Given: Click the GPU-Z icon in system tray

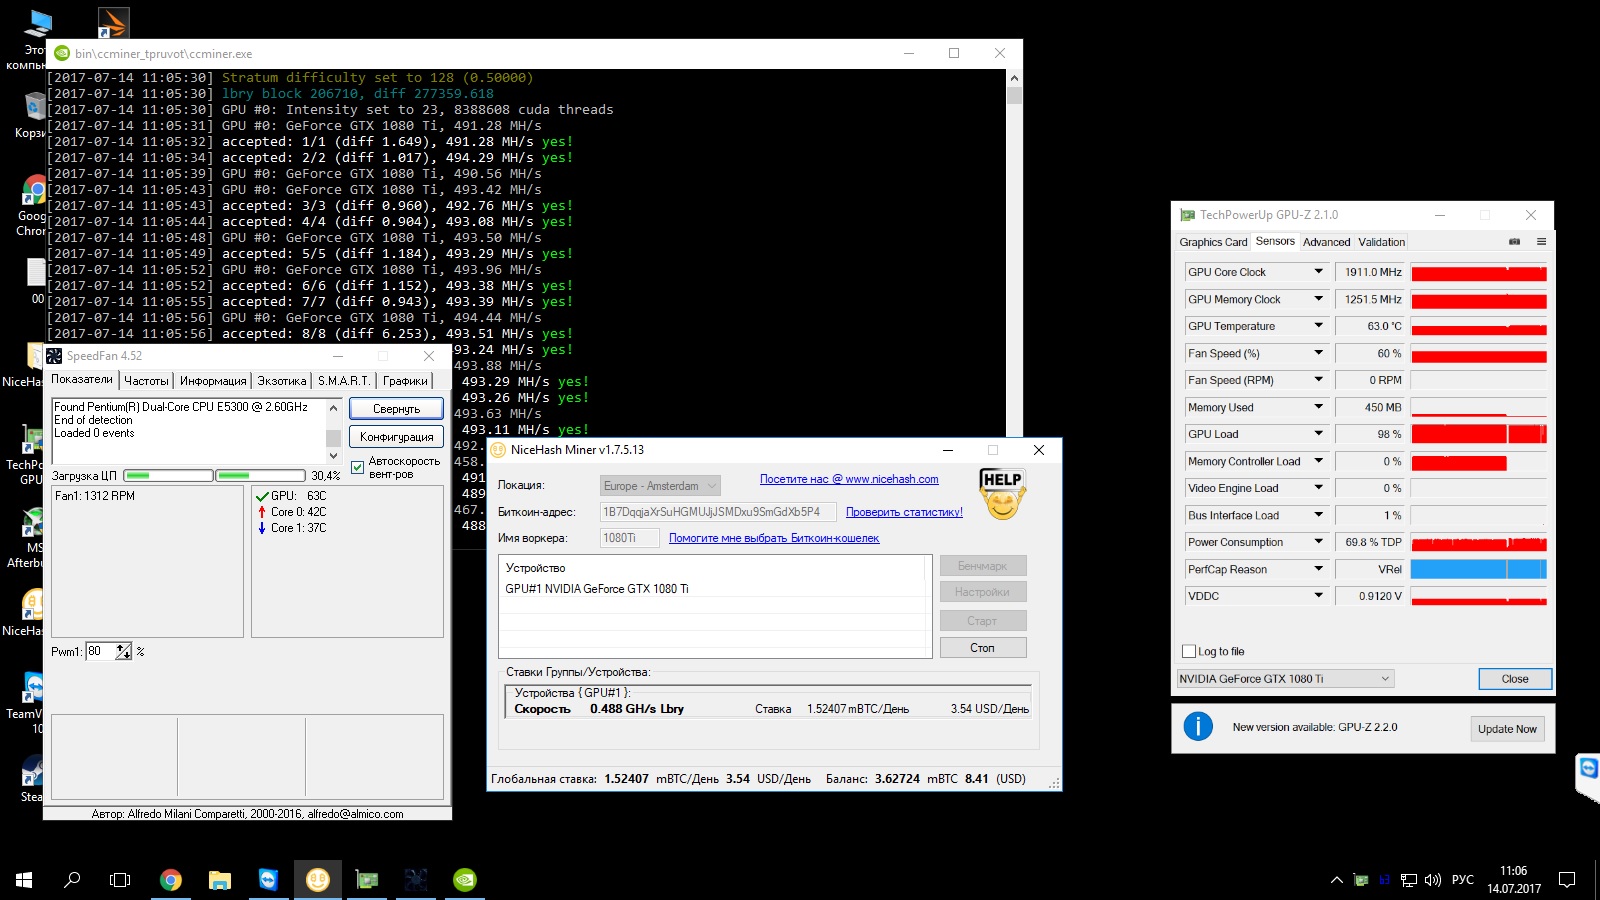Looking at the screenshot, I should tap(1361, 880).
